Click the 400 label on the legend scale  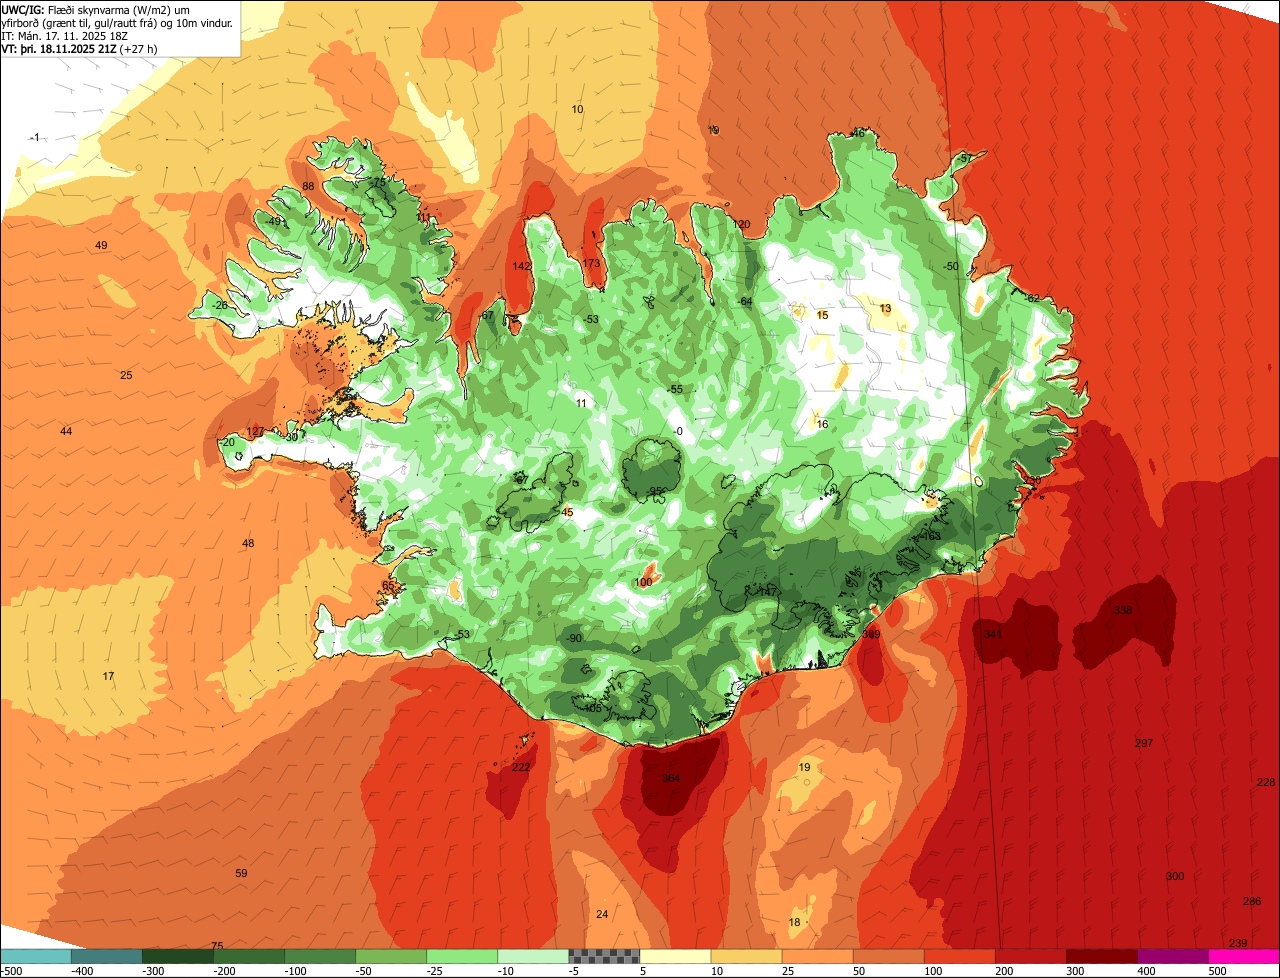[x=1146, y=971]
